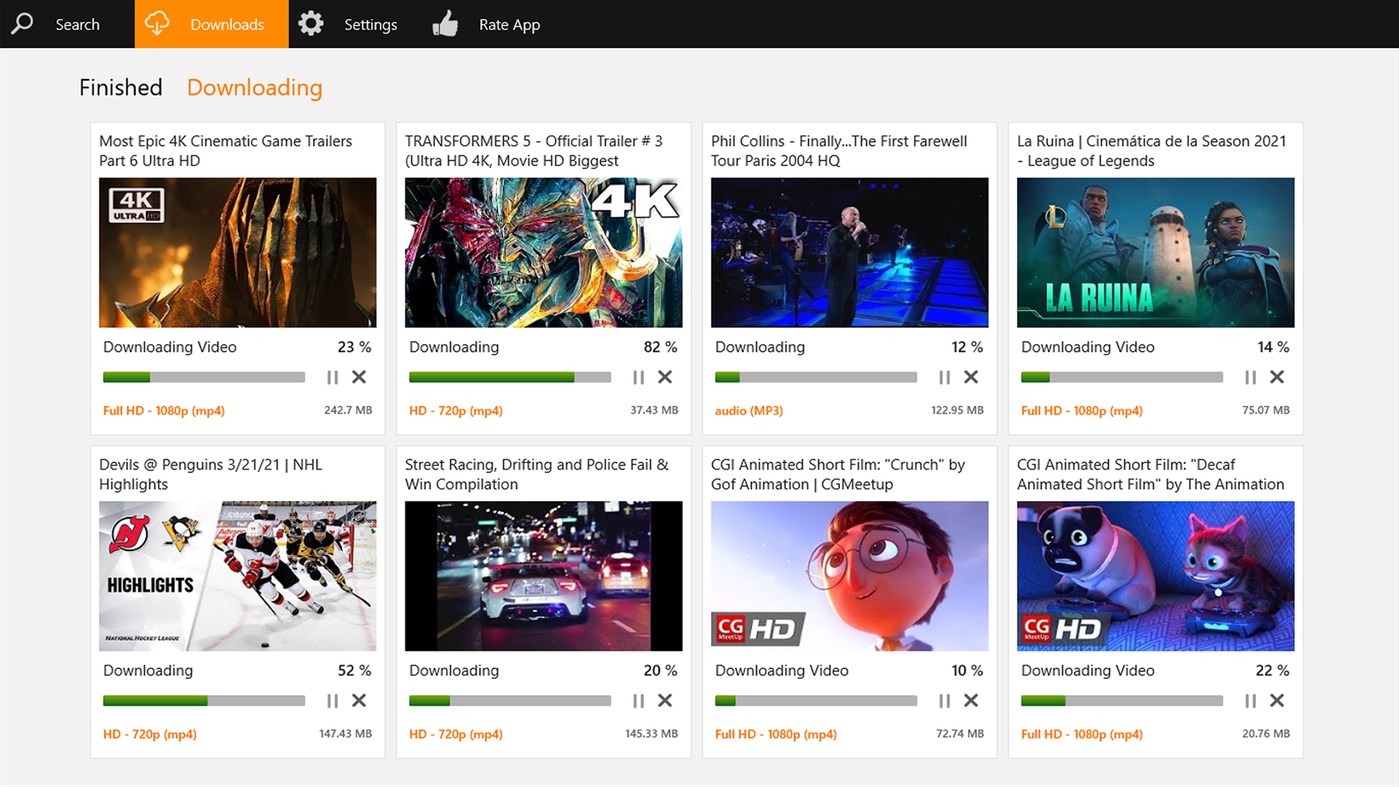This screenshot has height=787, width=1399.
Task: Open the "Decaf" pug thumbnail
Action: point(1156,577)
